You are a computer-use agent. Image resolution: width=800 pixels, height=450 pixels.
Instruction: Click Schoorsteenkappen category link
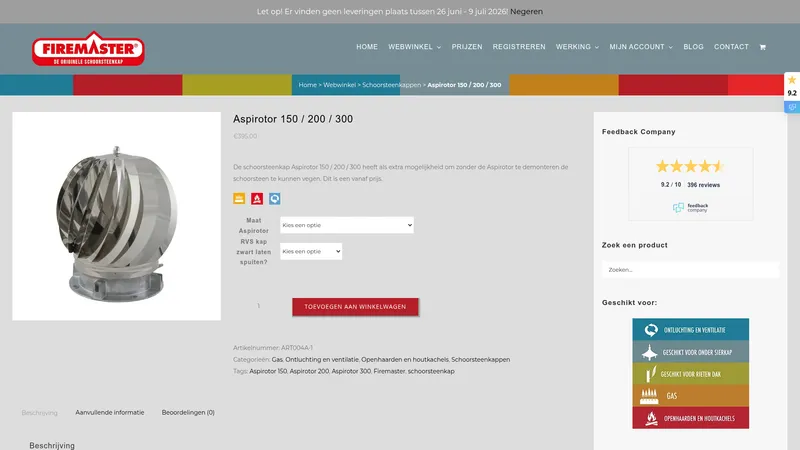pyautogui.click(x=481, y=360)
